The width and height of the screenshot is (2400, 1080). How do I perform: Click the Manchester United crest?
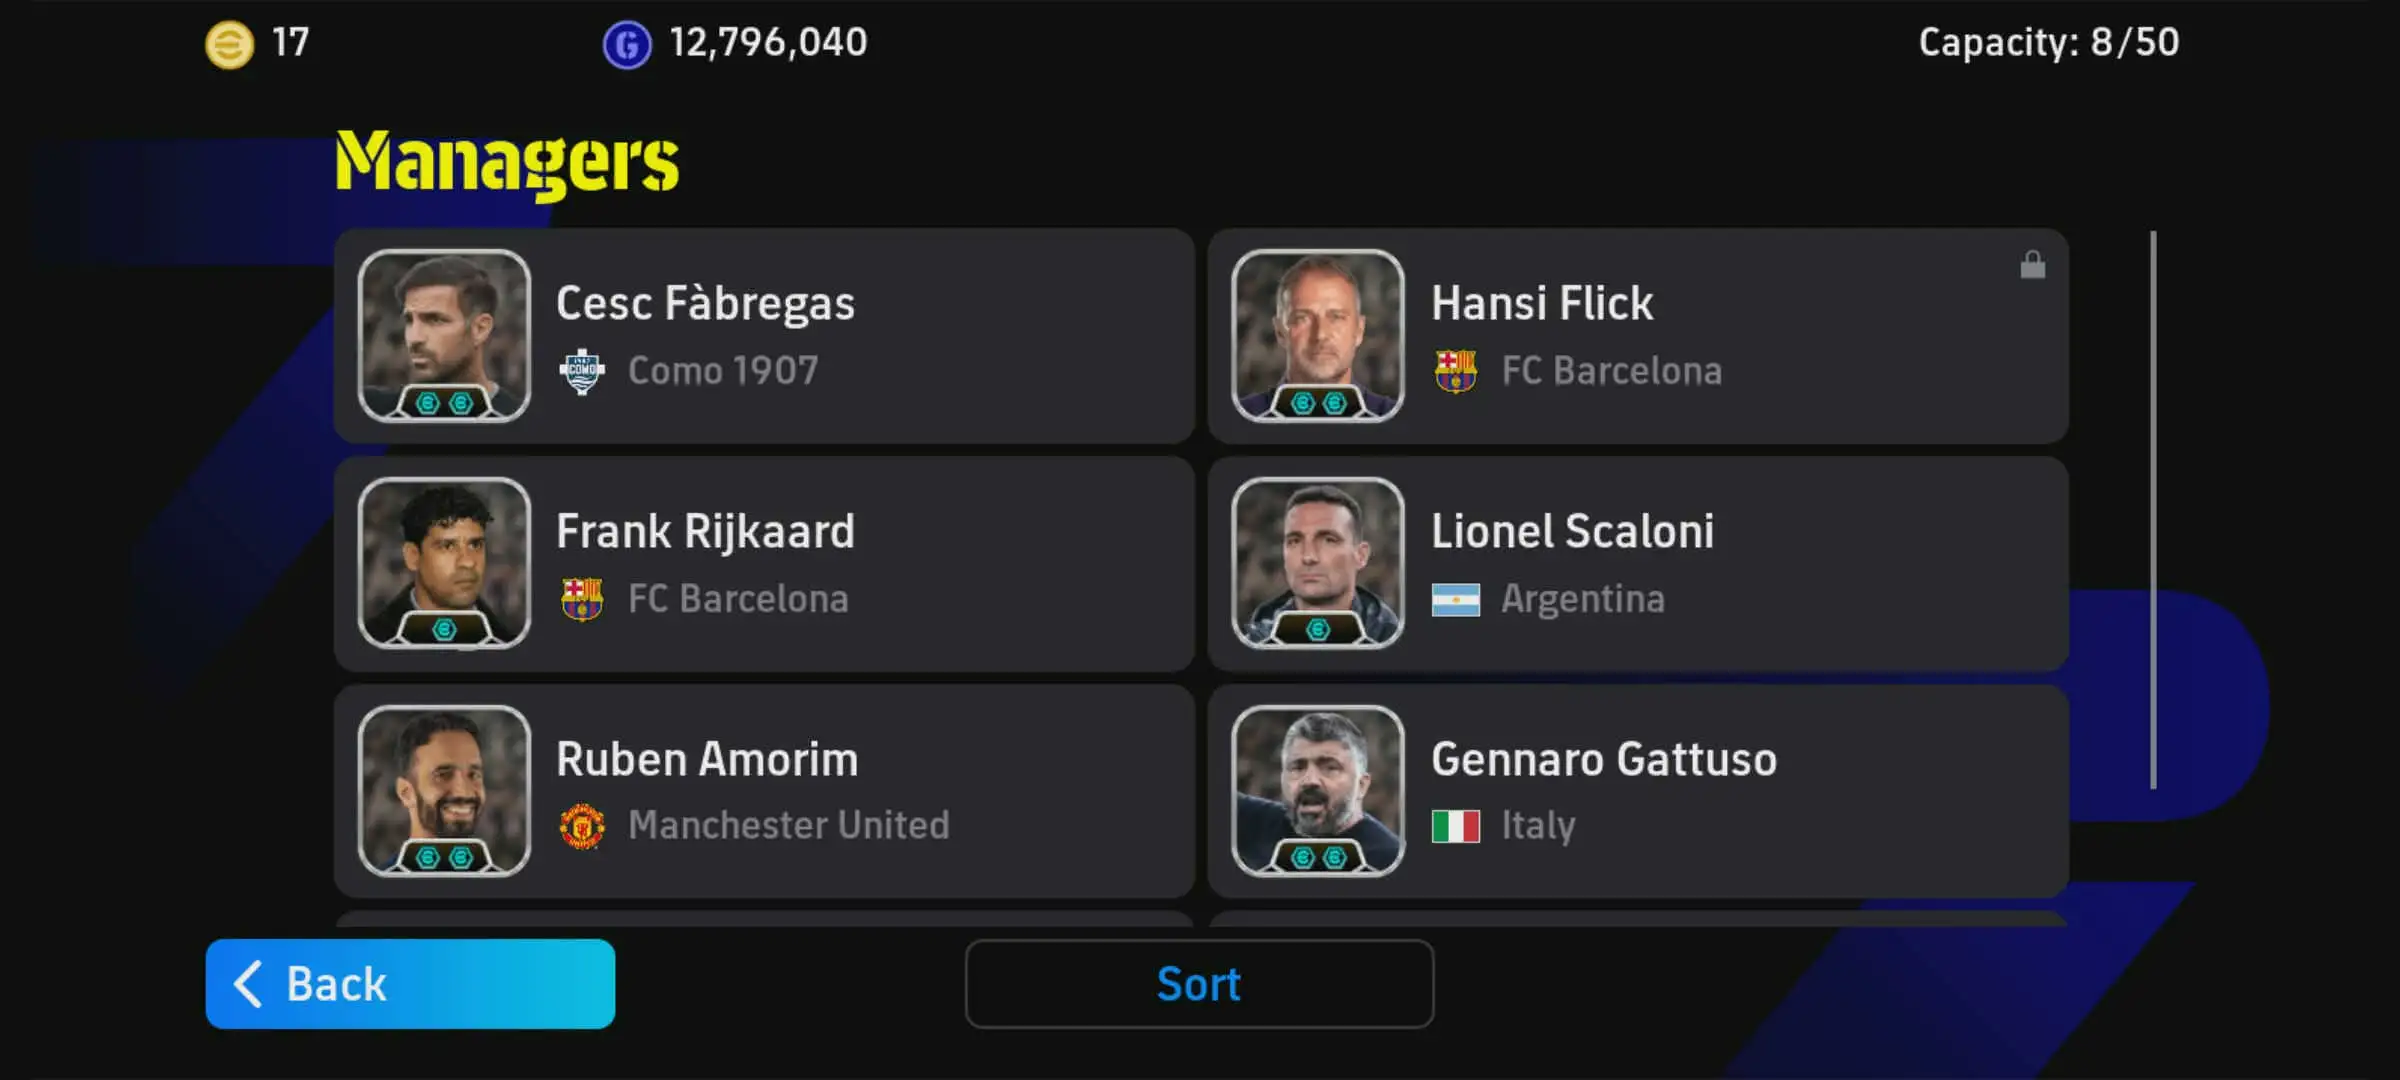(x=582, y=826)
